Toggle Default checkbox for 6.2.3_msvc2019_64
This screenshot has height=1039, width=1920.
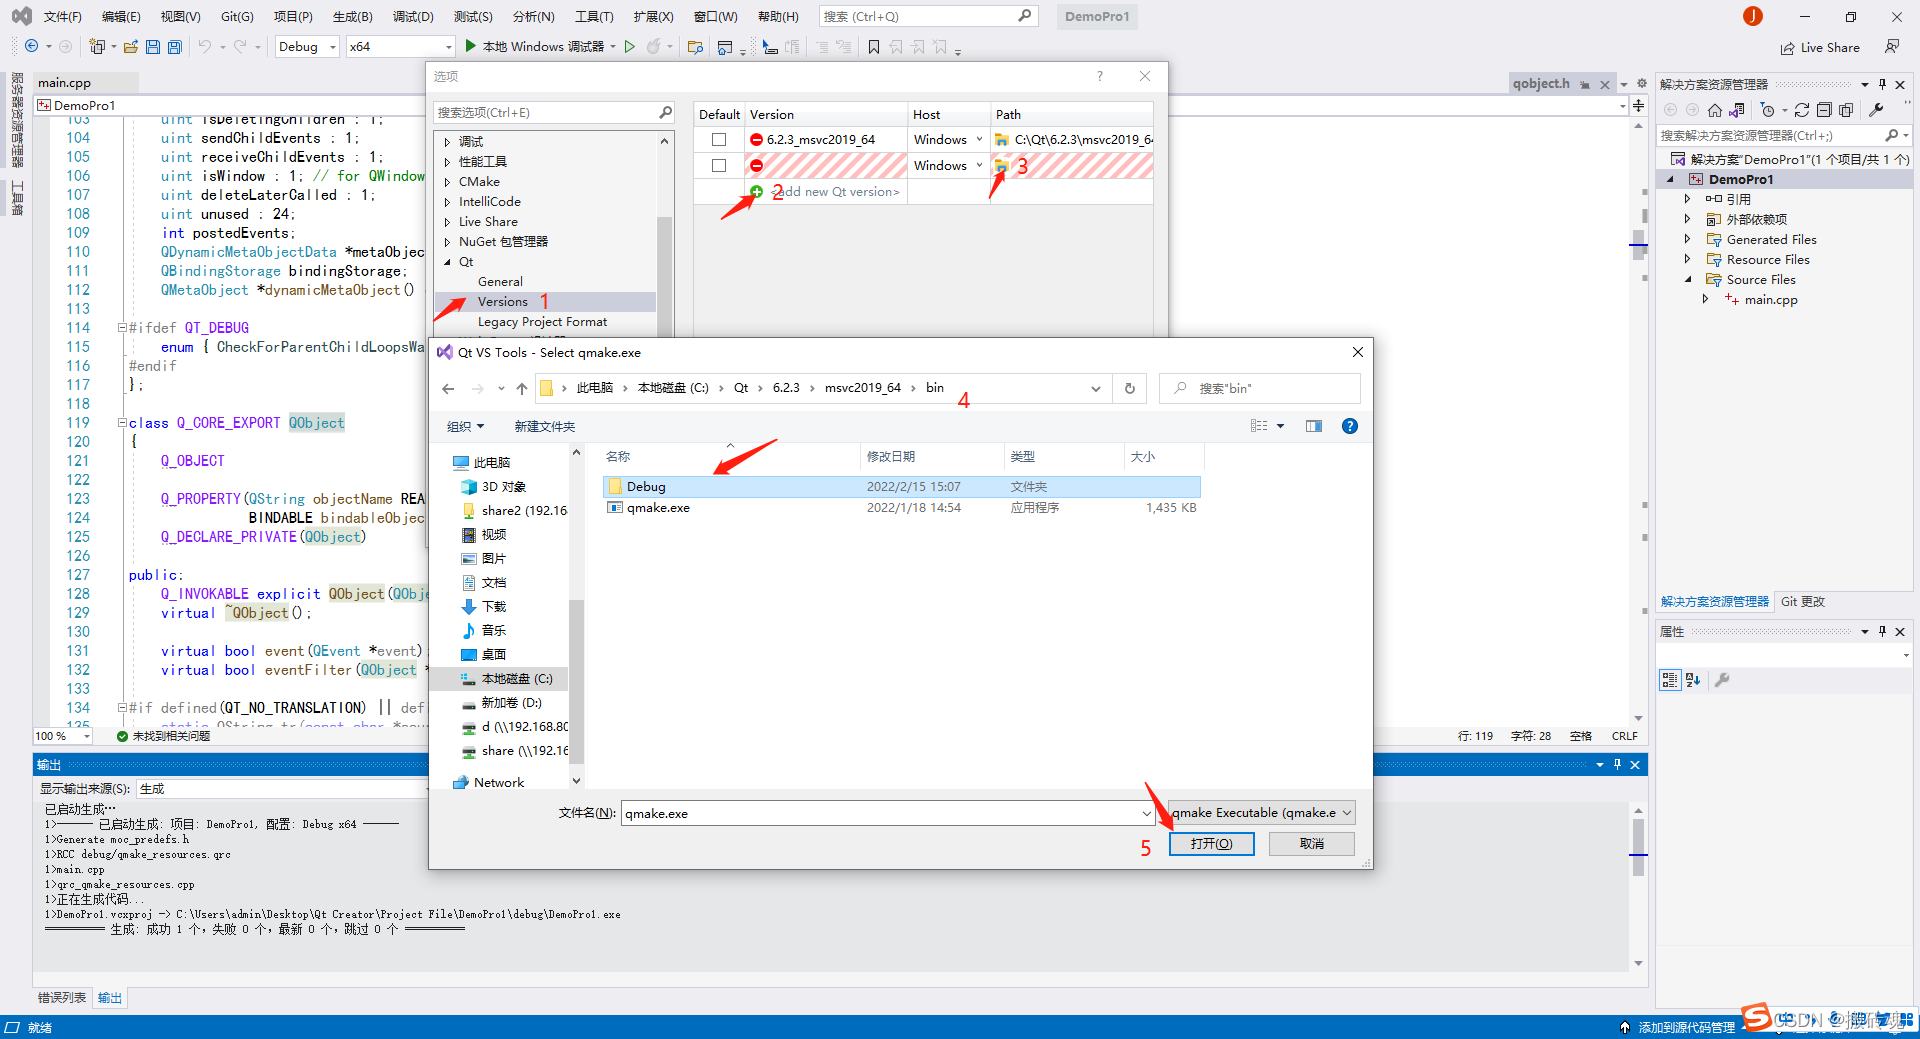click(x=719, y=140)
